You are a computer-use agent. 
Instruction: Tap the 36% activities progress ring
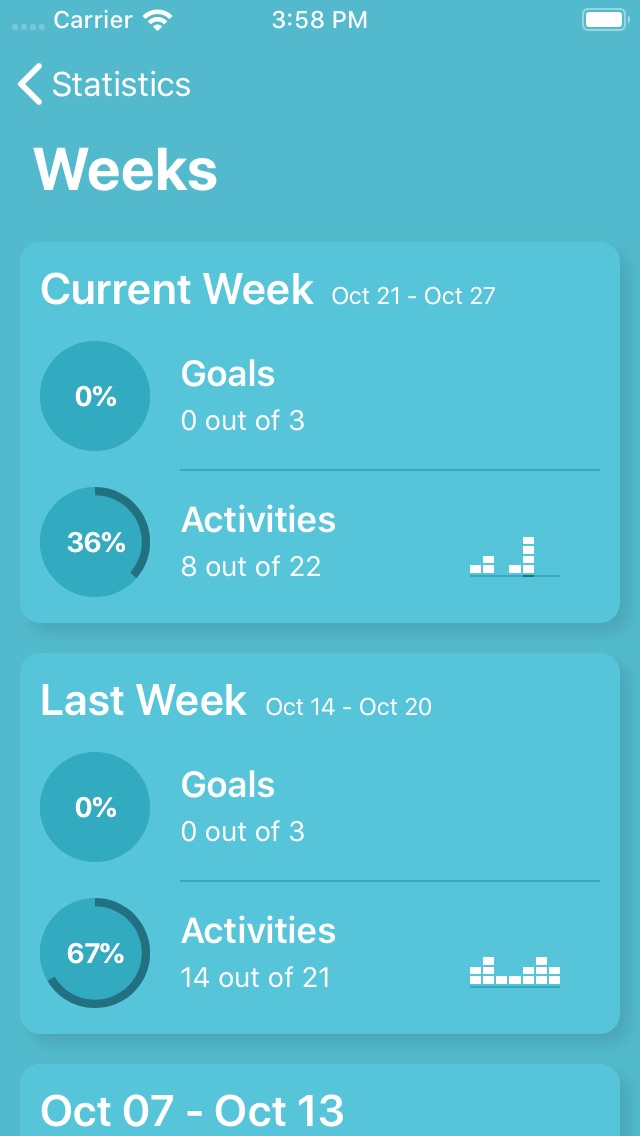(x=95, y=542)
